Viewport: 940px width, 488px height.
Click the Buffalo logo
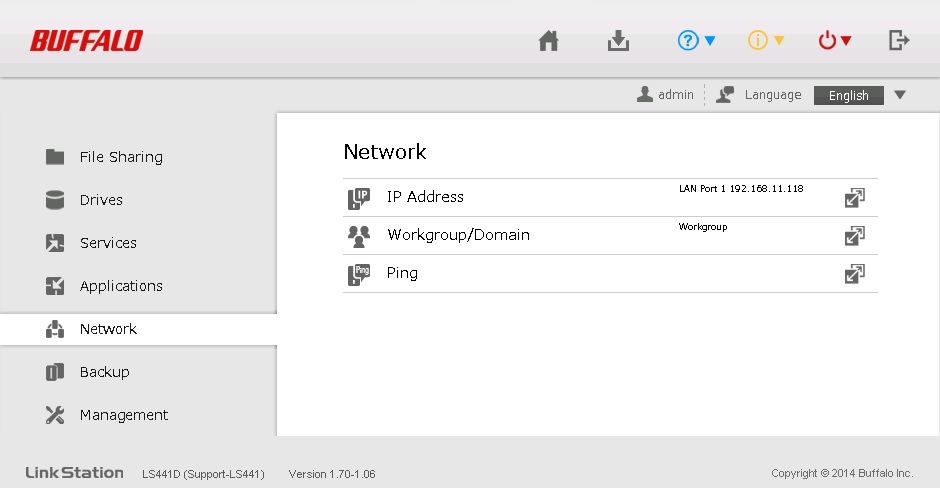pos(86,41)
